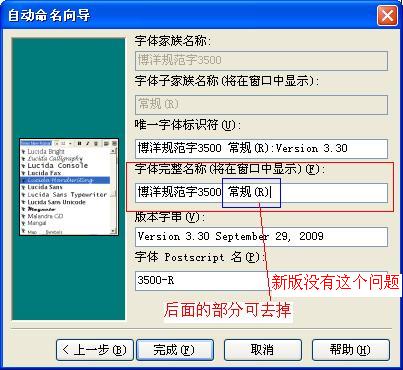The height and width of the screenshot is (370, 403).
Task: Click the 字体家族名称 label
Action: coord(172,41)
